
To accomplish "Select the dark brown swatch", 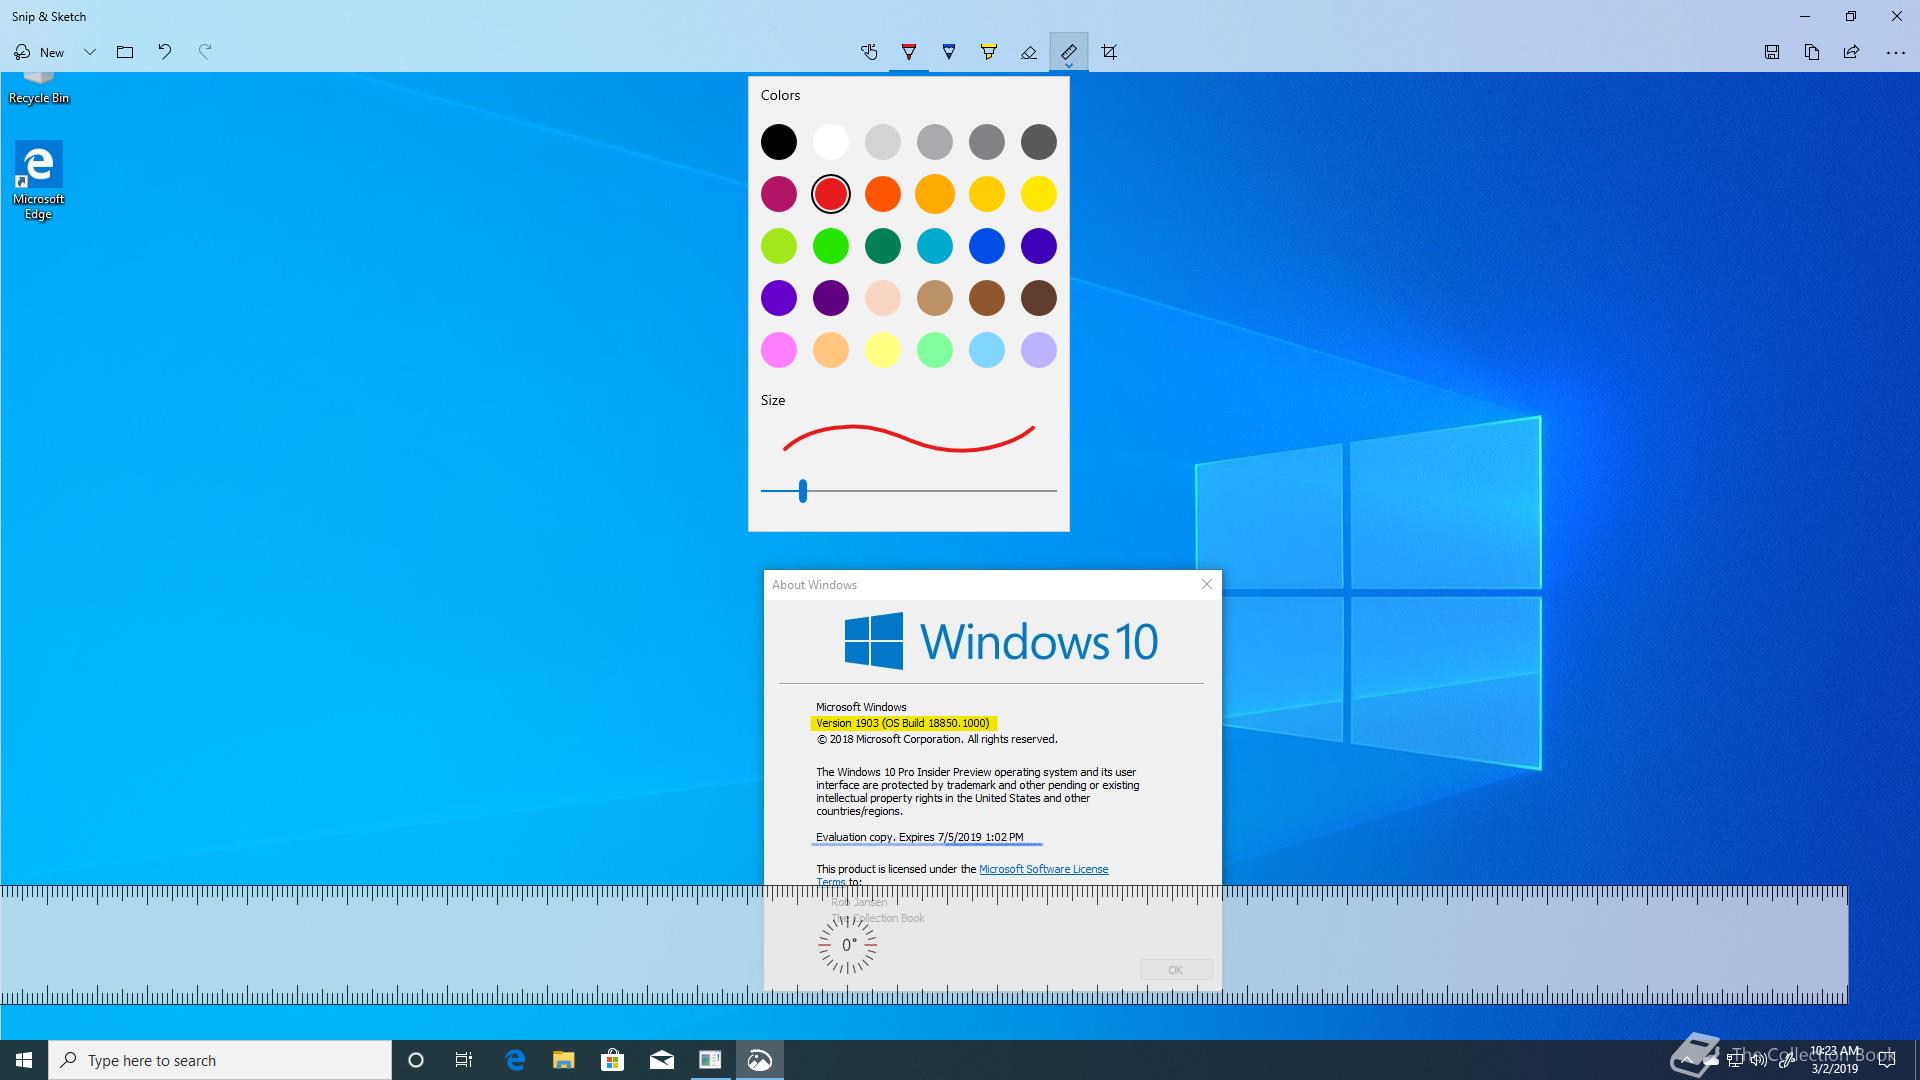I will tap(1039, 298).
